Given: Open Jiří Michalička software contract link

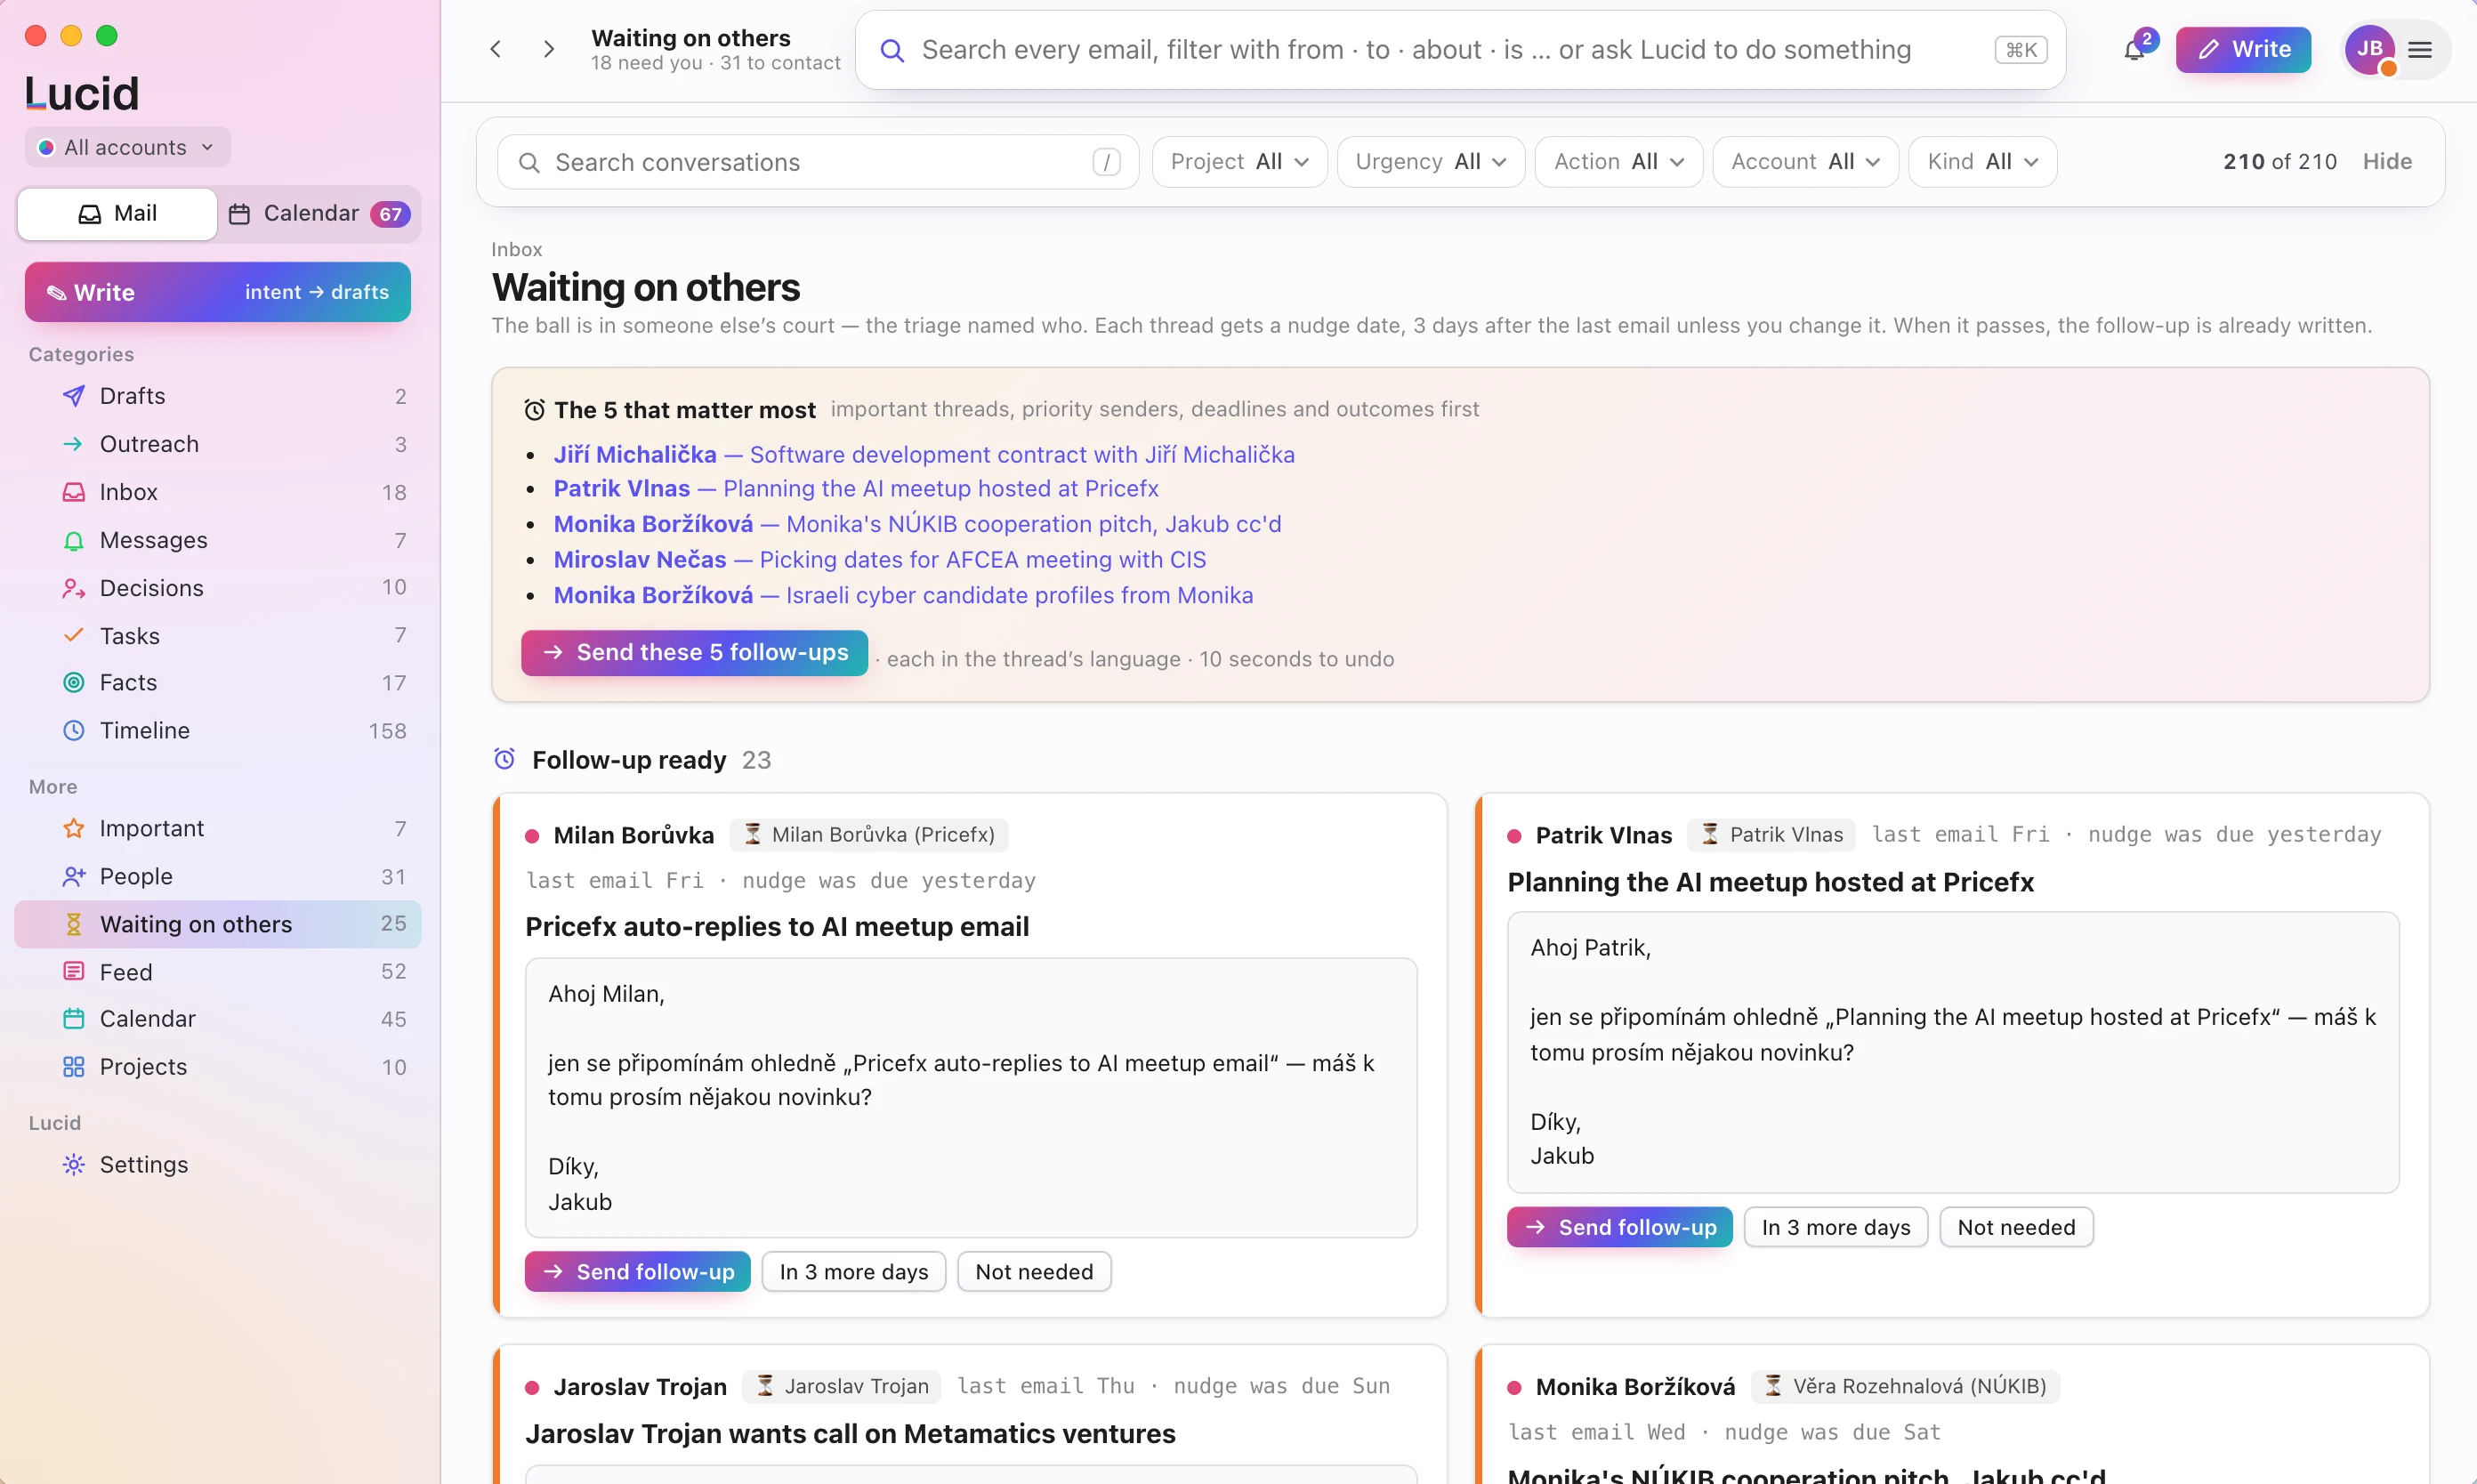Looking at the screenshot, I should coord(923,454).
